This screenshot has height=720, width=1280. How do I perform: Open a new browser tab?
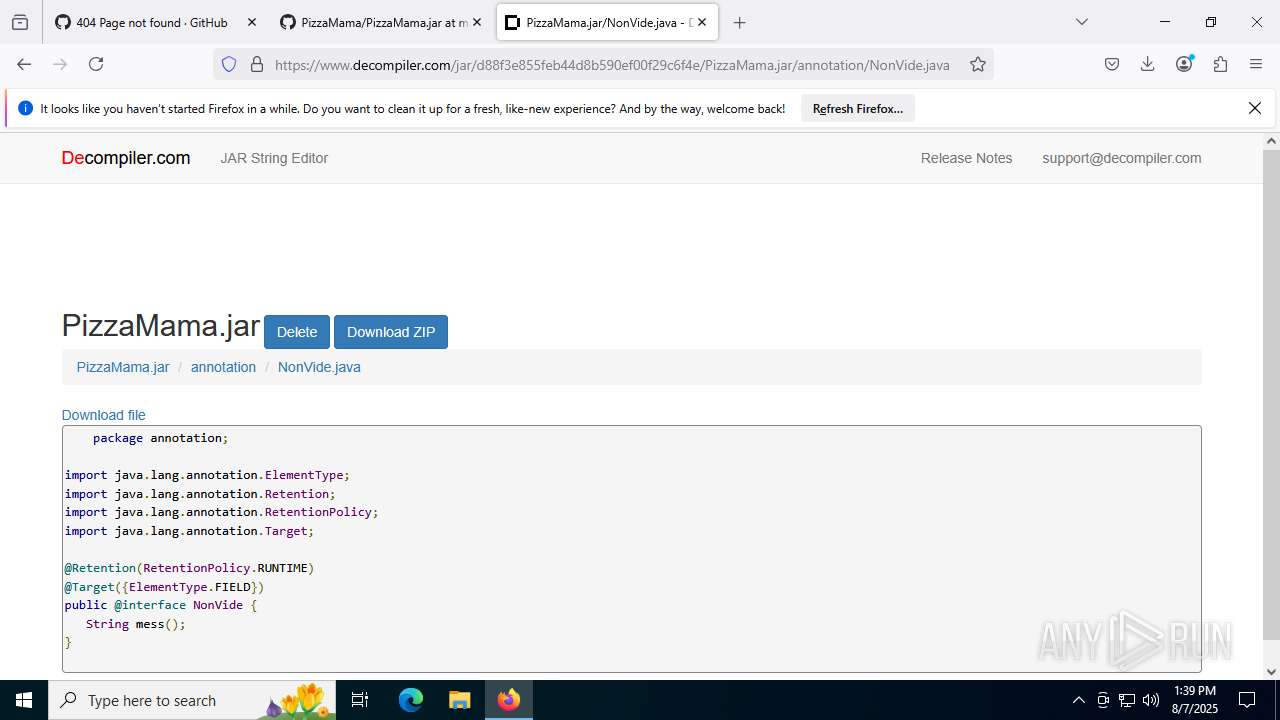point(740,22)
